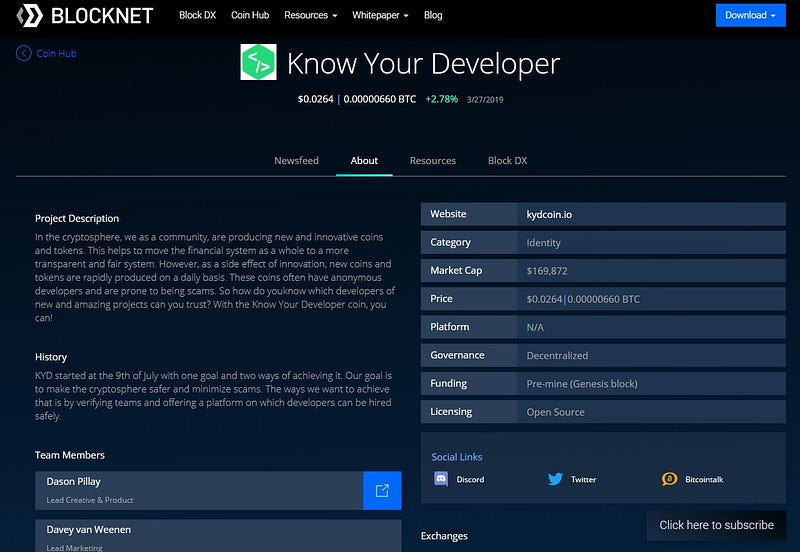Click the Exchanges heading

point(444,536)
